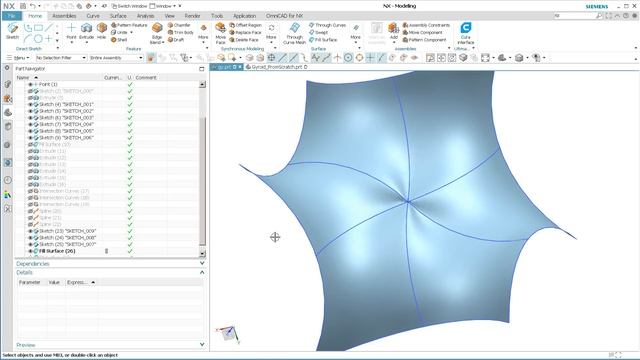Click the Fit view toolbar icon
The width and height of the screenshot is (640, 360).
(485, 58)
